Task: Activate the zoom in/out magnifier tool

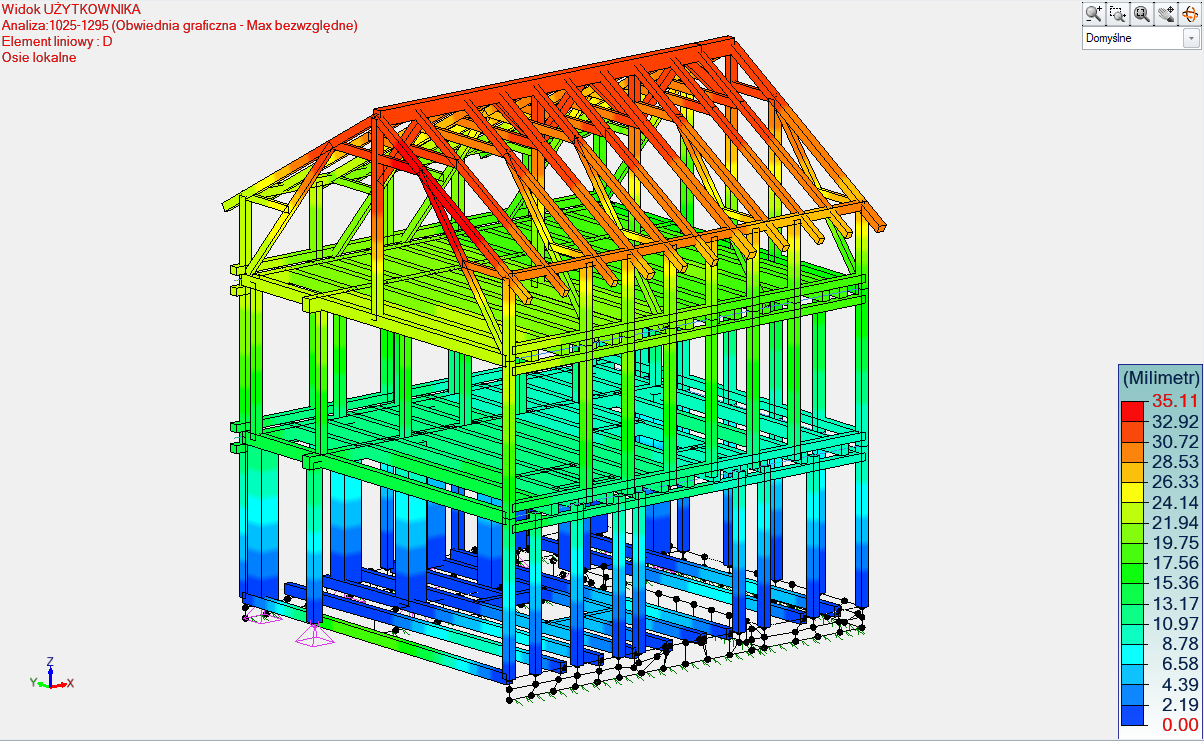Action: [x=1094, y=13]
